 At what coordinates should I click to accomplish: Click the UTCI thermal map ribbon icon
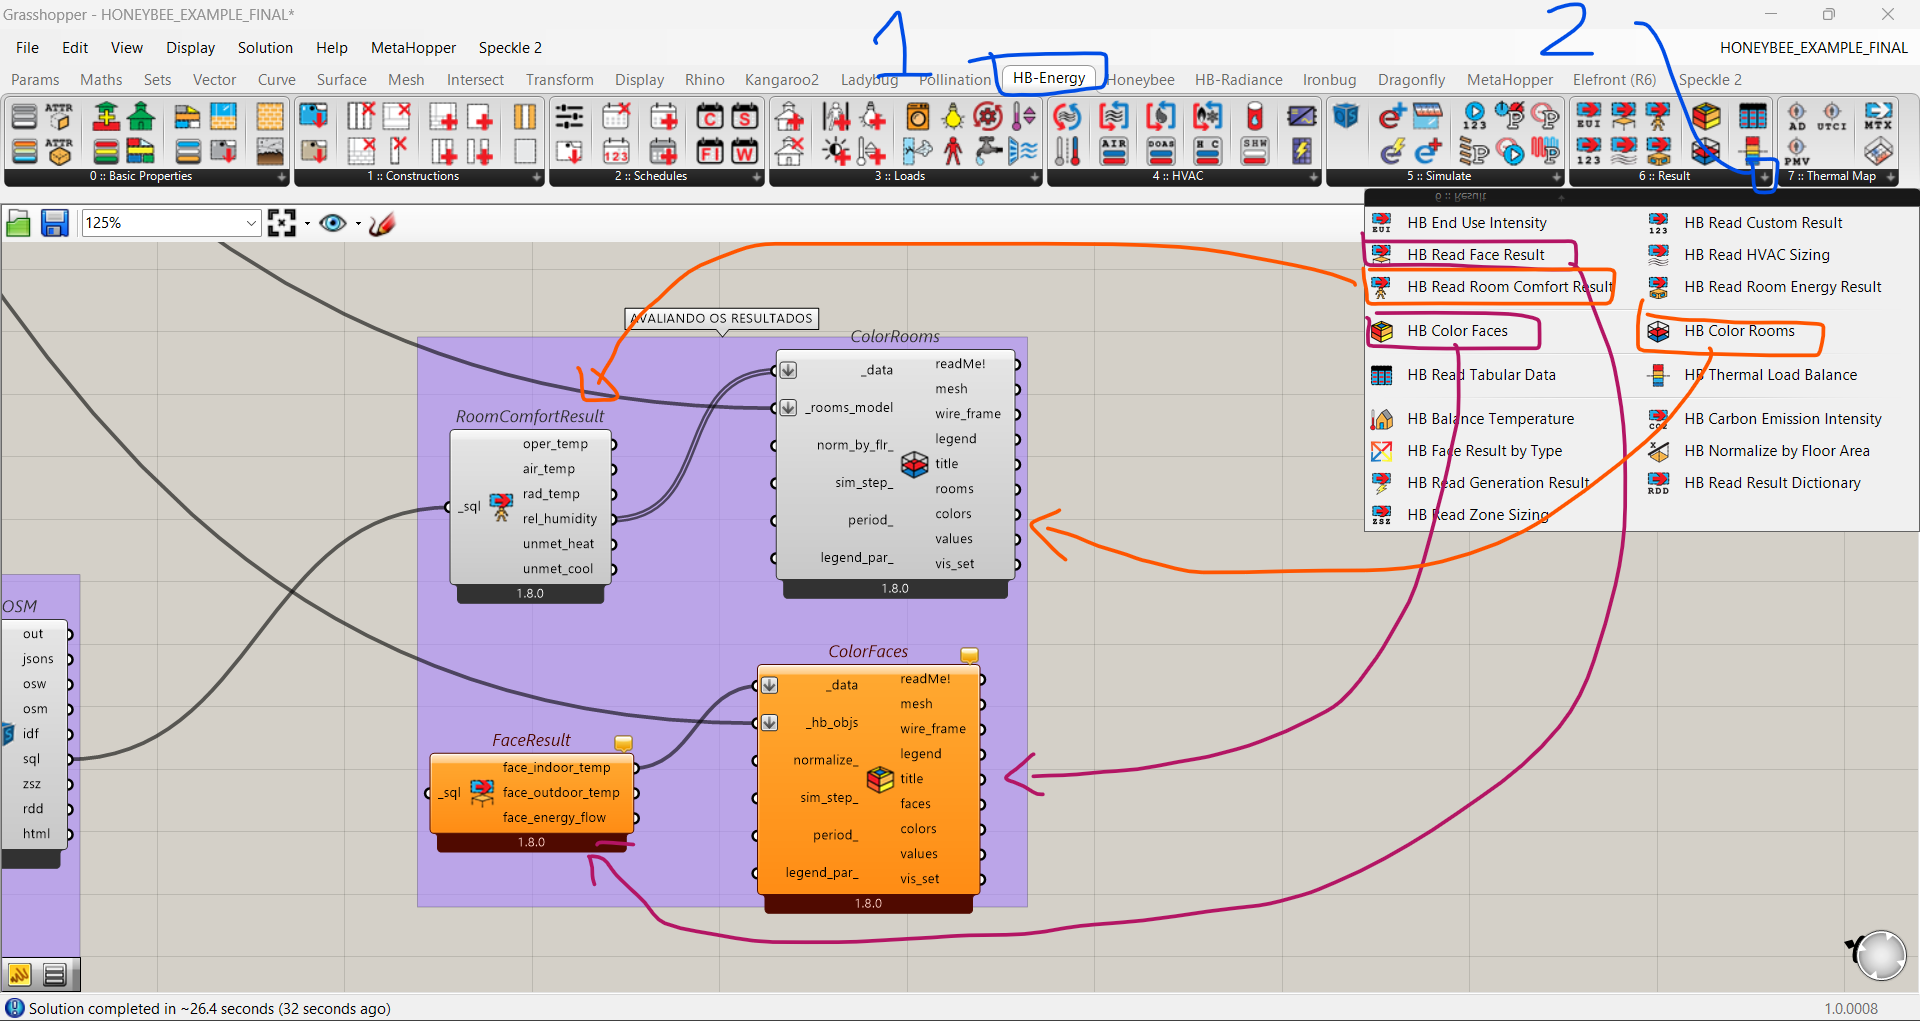pyautogui.click(x=1832, y=117)
